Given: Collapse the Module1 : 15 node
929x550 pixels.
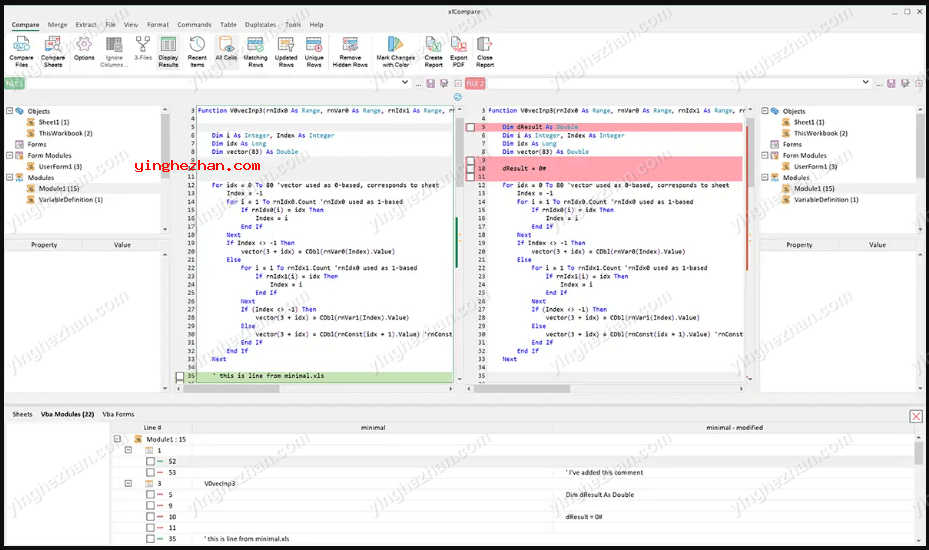Looking at the screenshot, I should [x=118, y=439].
